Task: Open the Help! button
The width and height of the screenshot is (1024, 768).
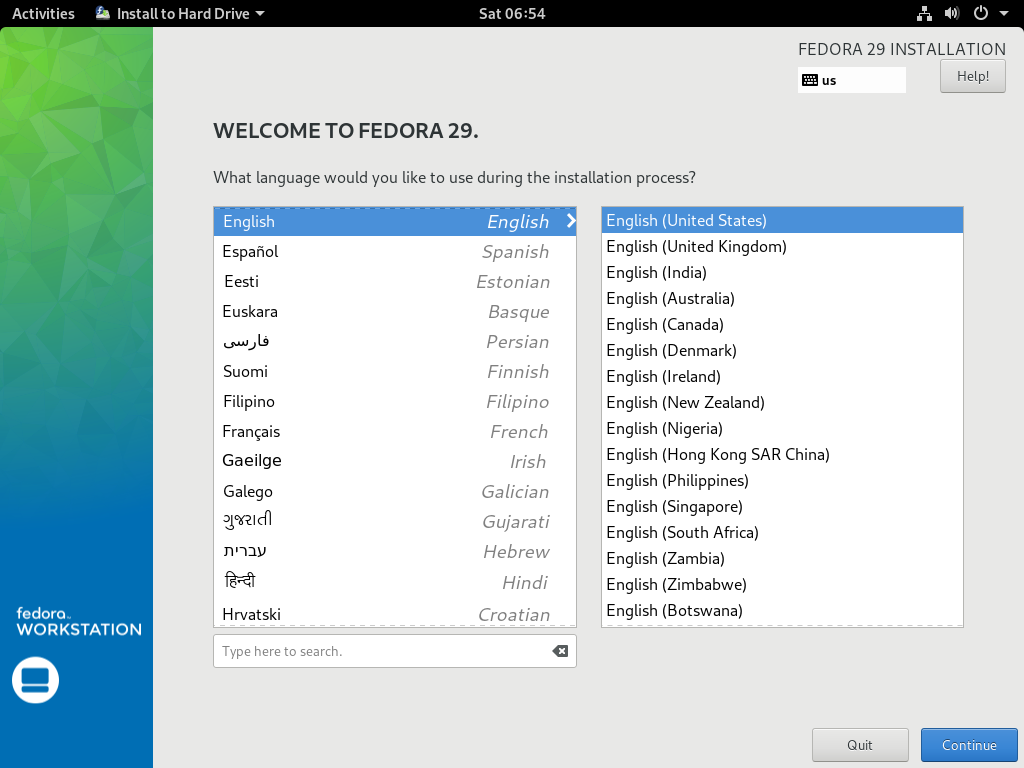Action: pos(972,76)
